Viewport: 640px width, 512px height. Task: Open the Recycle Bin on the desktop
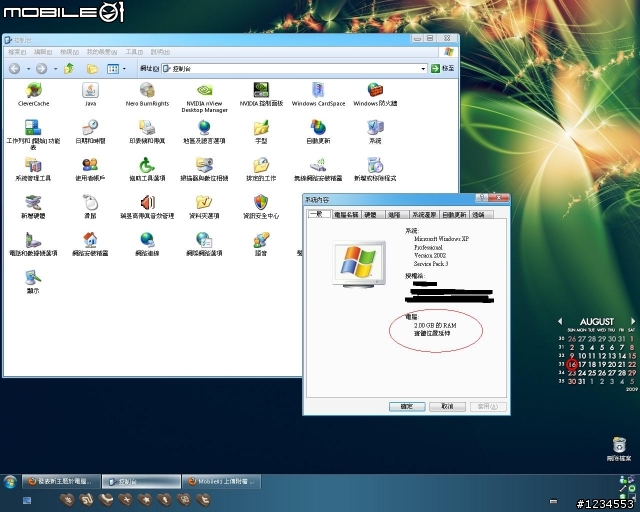tap(619, 449)
